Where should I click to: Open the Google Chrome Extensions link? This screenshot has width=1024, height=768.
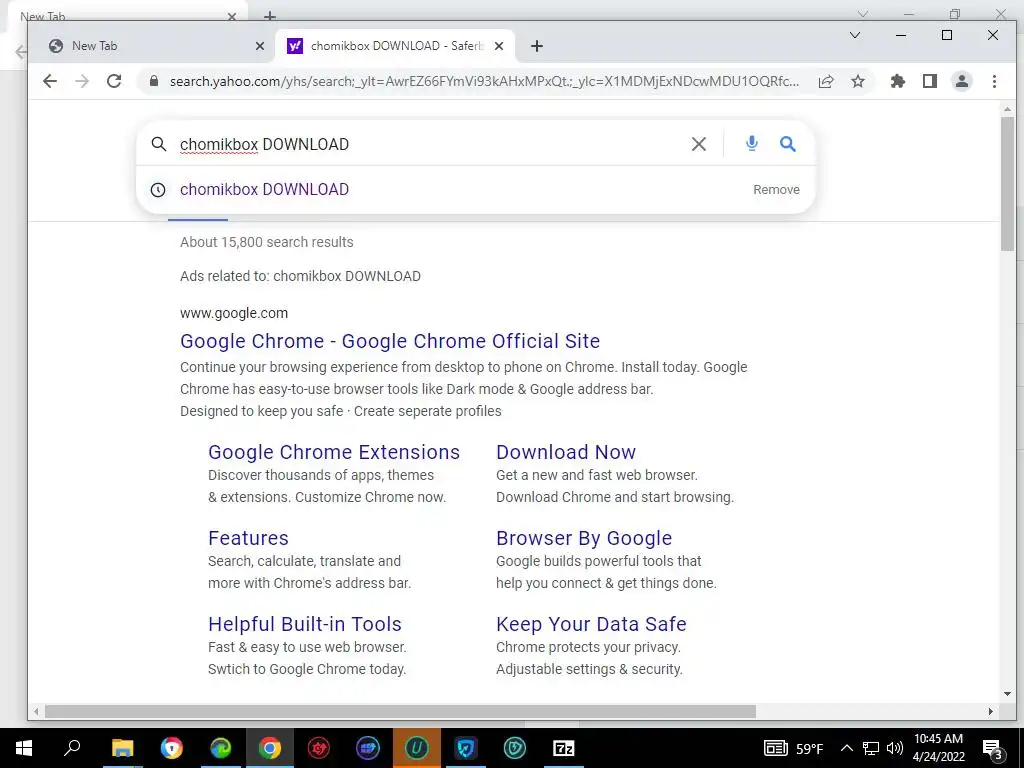(334, 452)
